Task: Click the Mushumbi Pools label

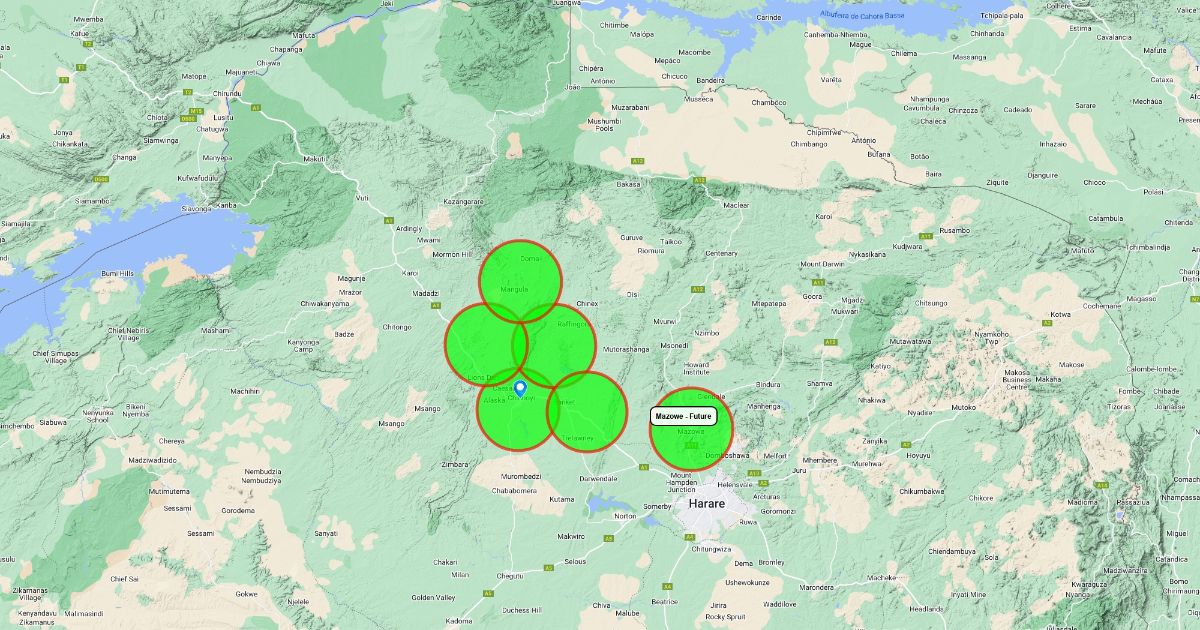Action: pyautogui.click(x=603, y=125)
